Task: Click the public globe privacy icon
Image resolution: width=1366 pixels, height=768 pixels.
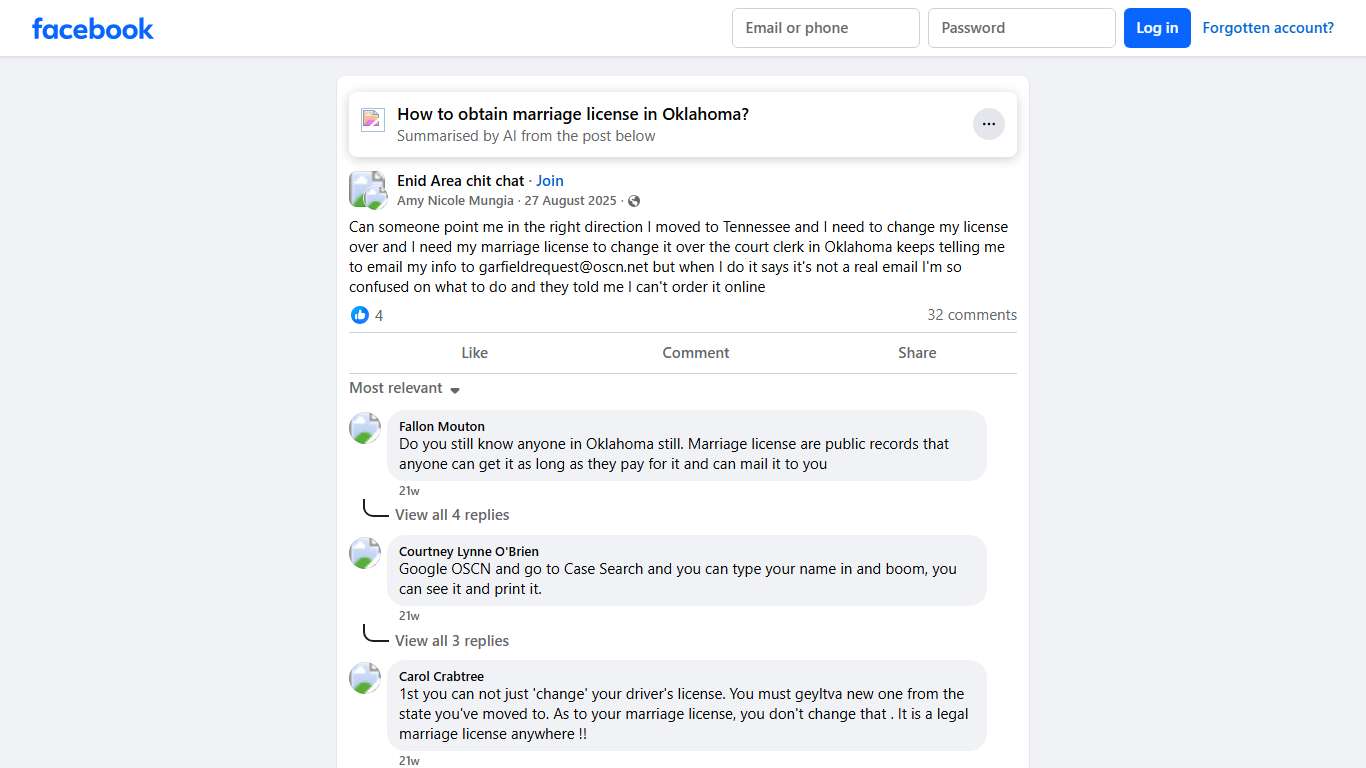Action: pyautogui.click(x=634, y=201)
